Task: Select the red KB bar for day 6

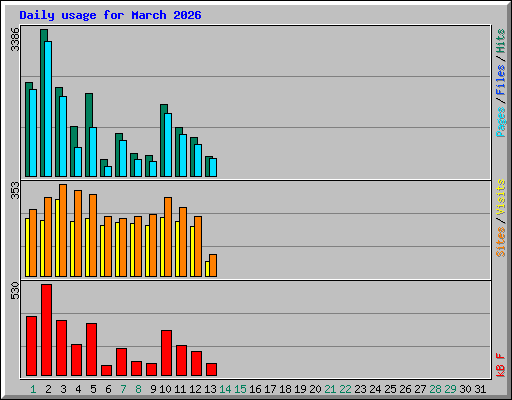Action: click(106, 371)
